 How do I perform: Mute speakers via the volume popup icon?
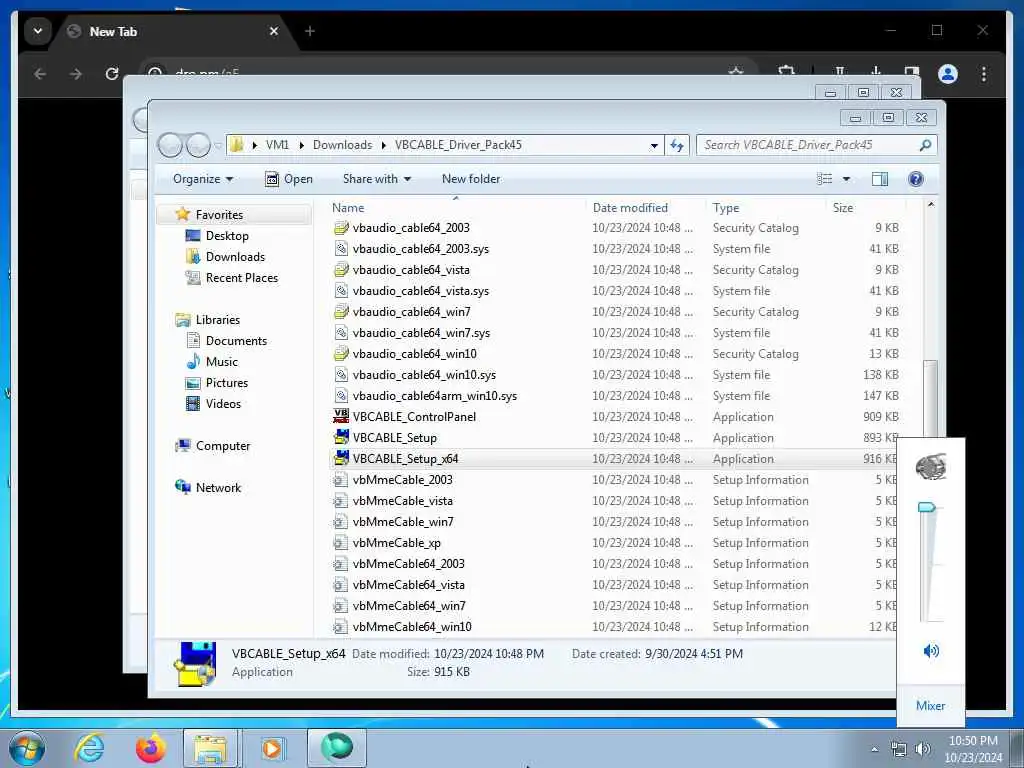click(x=931, y=650)
